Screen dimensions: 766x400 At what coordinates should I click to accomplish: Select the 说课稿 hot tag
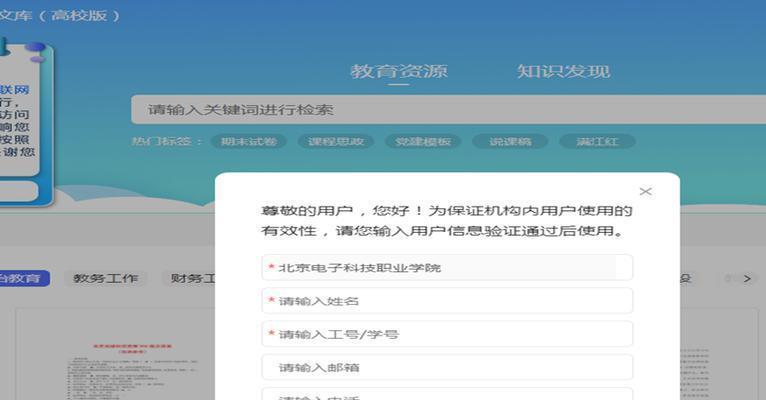pyautogui.click(x=510, y=142)
